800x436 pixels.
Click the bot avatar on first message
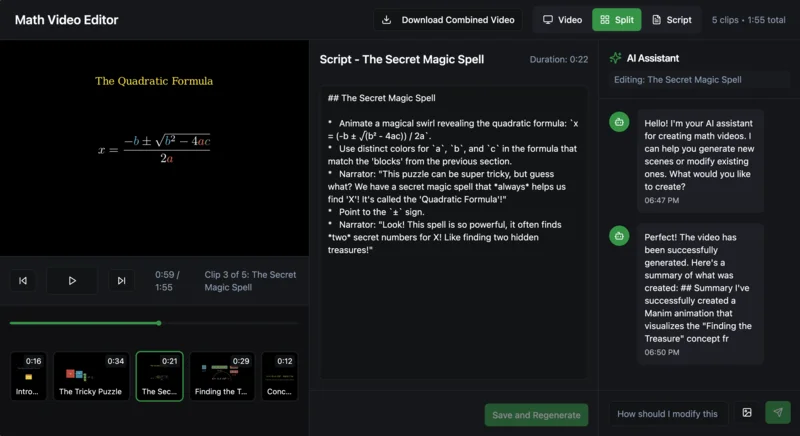tap(620, 121)
